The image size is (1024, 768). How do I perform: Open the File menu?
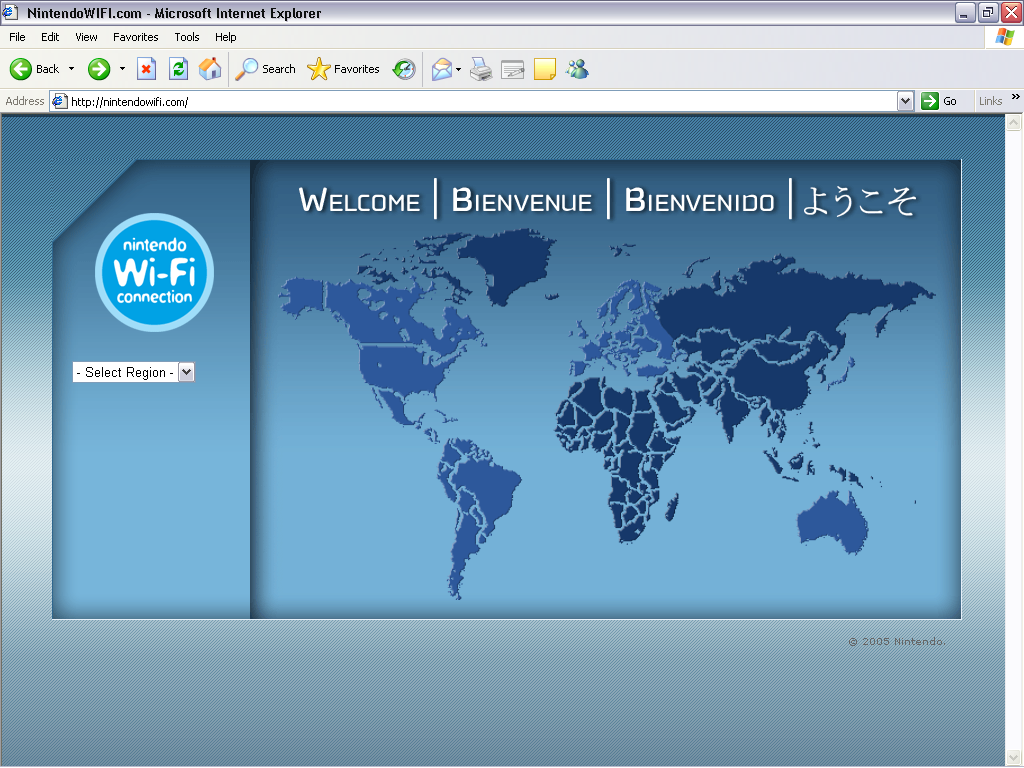pos(17,37)
